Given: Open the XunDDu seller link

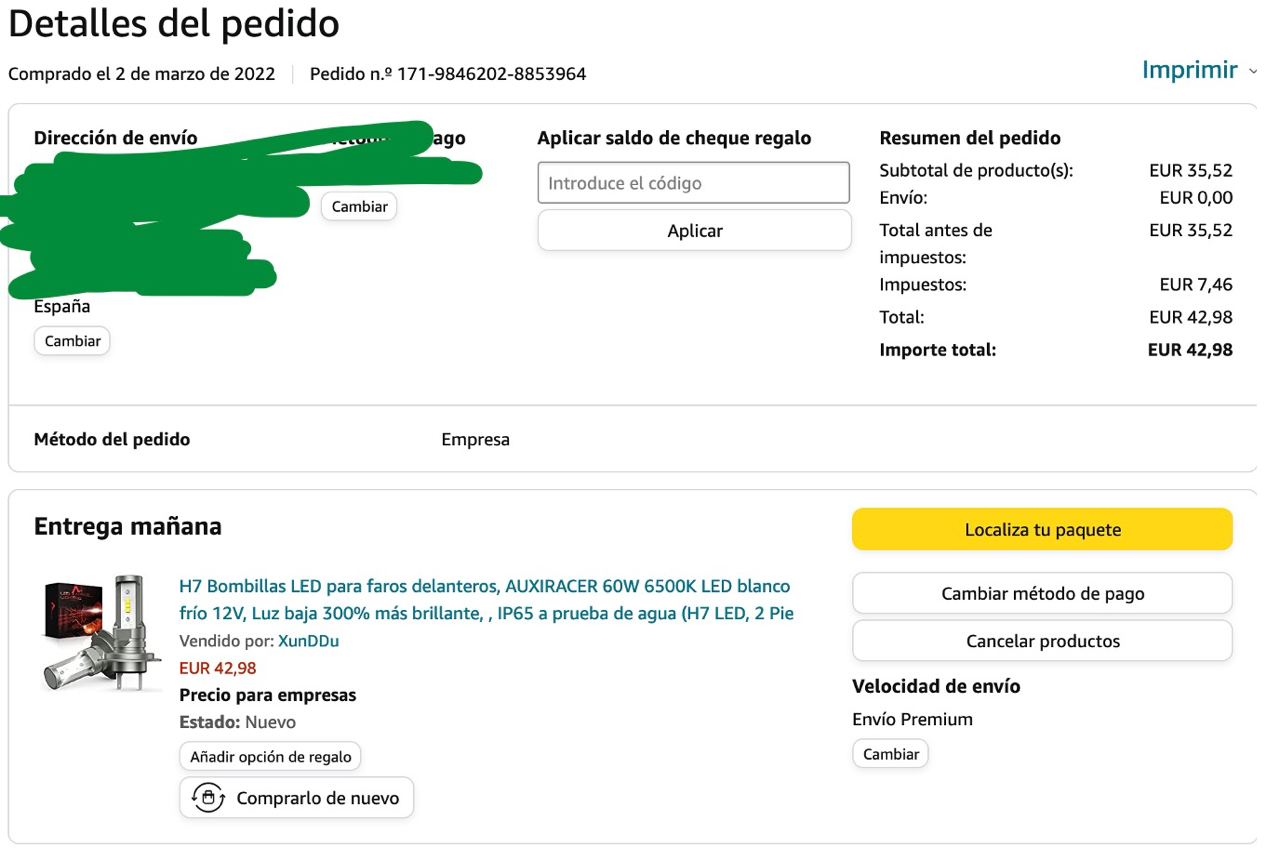Looking at the screenshot, I should point(308,641).
